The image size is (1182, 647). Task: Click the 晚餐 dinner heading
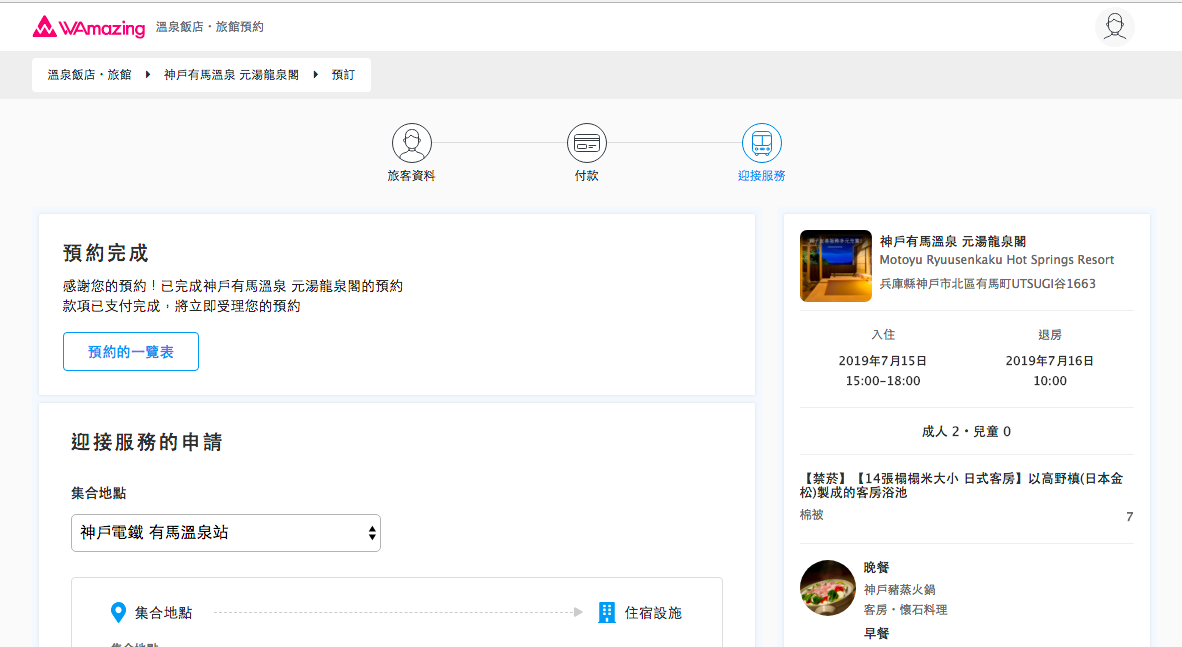click(877, 567)
